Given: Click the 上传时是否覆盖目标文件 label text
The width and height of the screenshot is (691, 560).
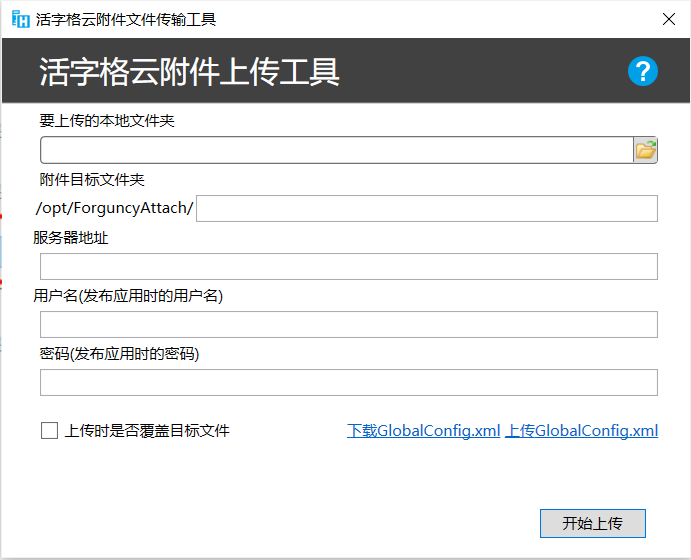Looking at the screenshot, I should click(147, 431).
